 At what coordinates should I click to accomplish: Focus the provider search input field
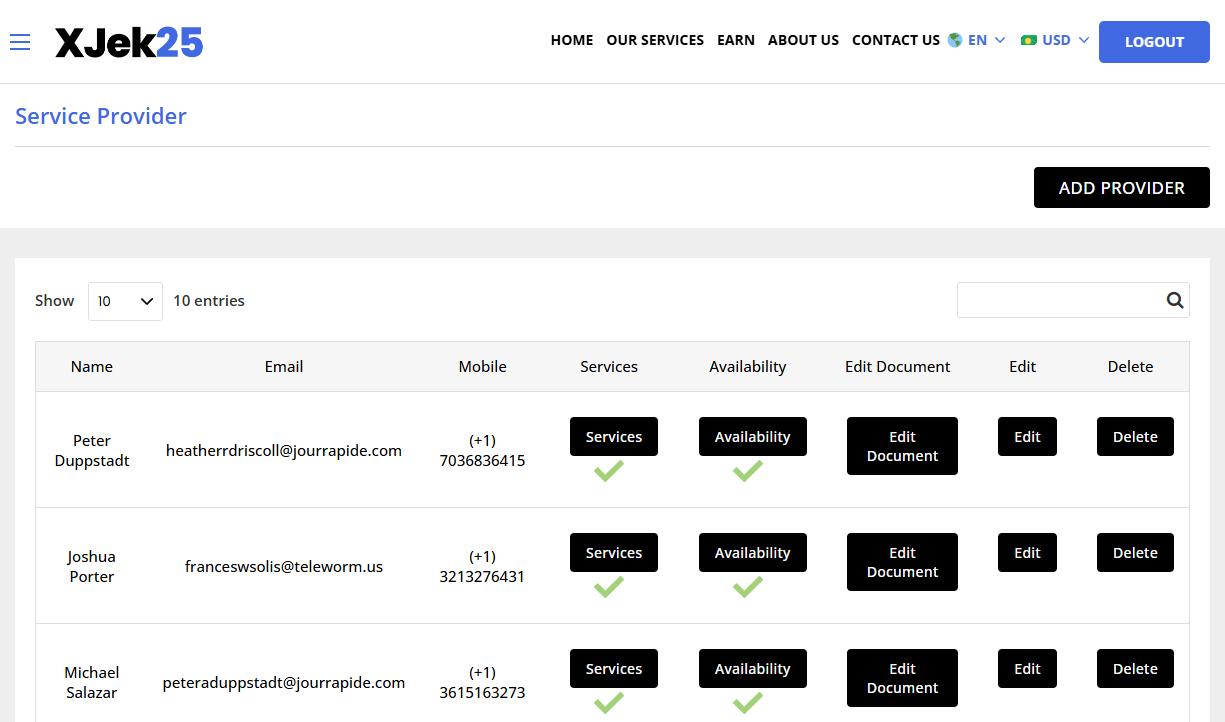pos(1058,300)
